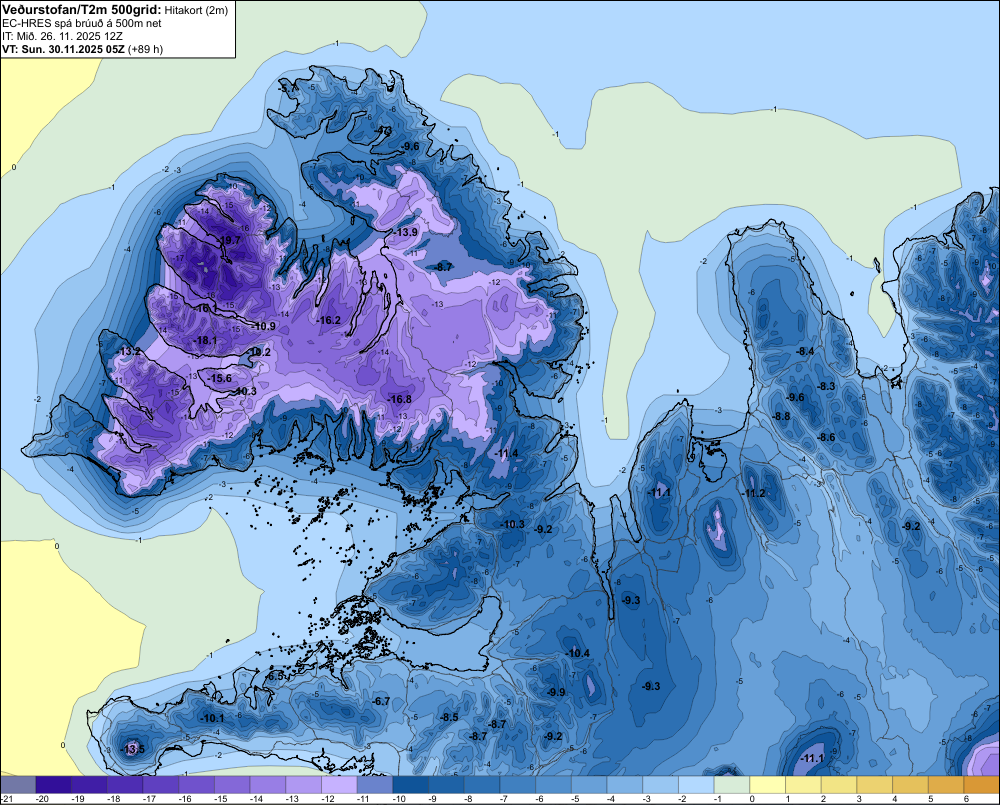Click the forecast offset '(+89 h)'

point(145,49)
